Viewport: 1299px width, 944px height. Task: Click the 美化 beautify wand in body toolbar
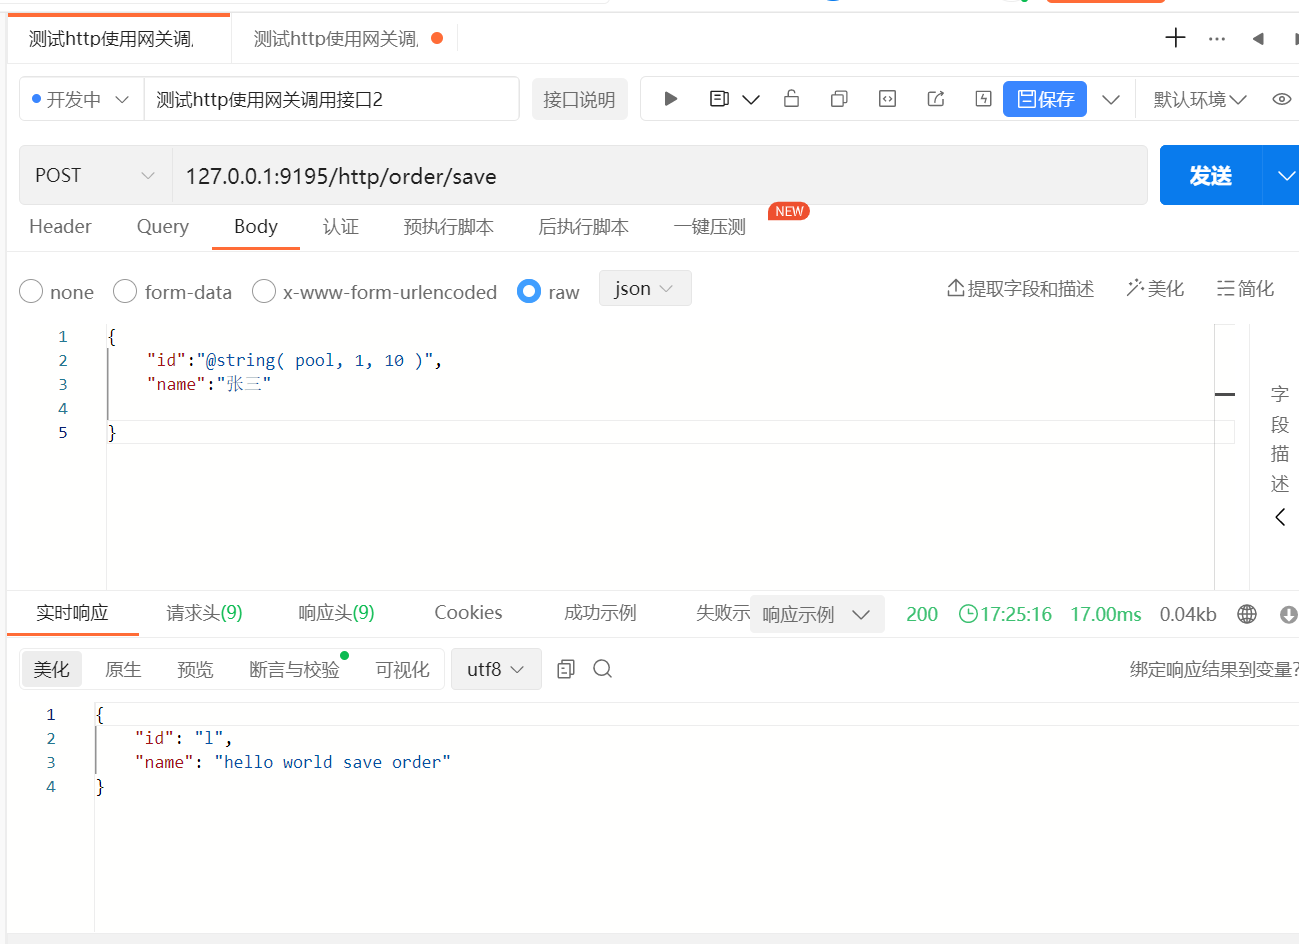coord(1155,289)
